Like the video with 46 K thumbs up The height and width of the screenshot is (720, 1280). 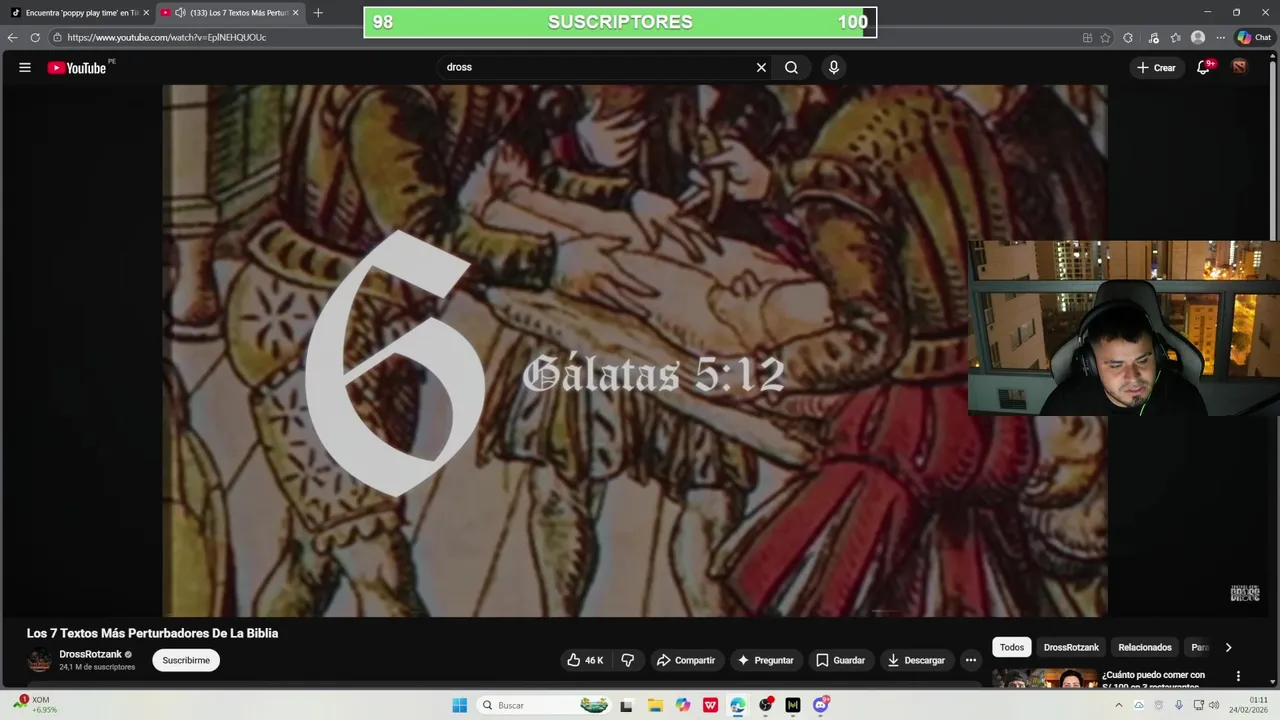coord(586,660)
